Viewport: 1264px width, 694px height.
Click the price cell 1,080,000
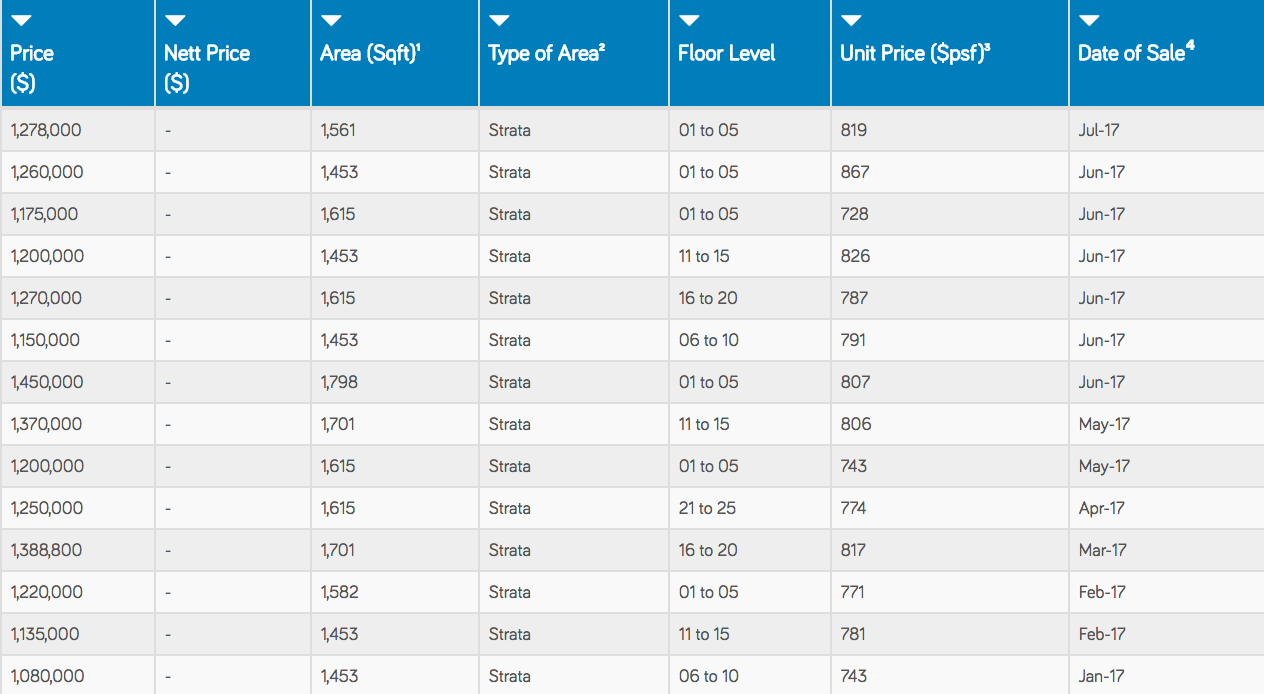47,676
